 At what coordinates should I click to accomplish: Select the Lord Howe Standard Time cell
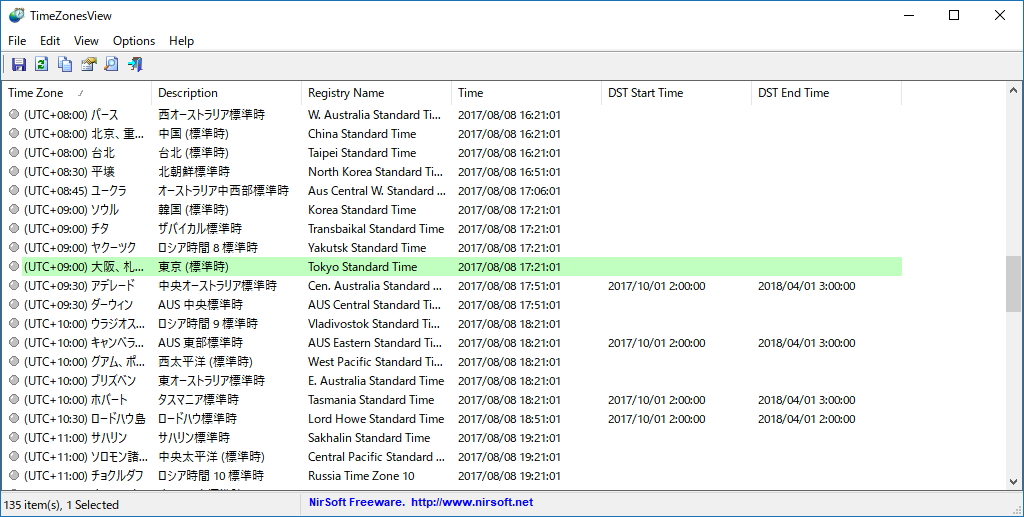pyautogui.click(x=376, y=418)
